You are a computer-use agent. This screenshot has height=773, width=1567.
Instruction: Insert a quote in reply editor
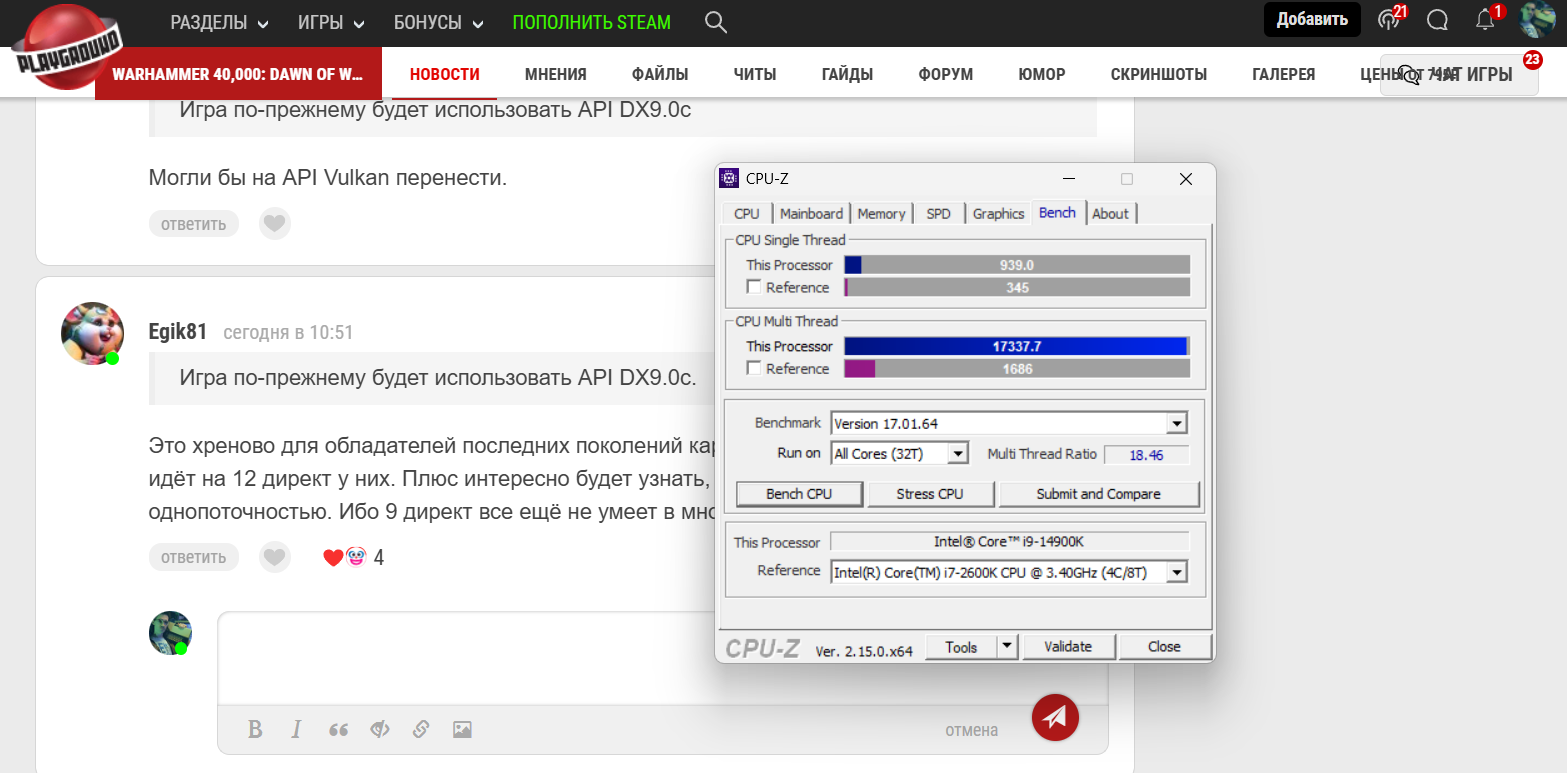pos(338,729)
